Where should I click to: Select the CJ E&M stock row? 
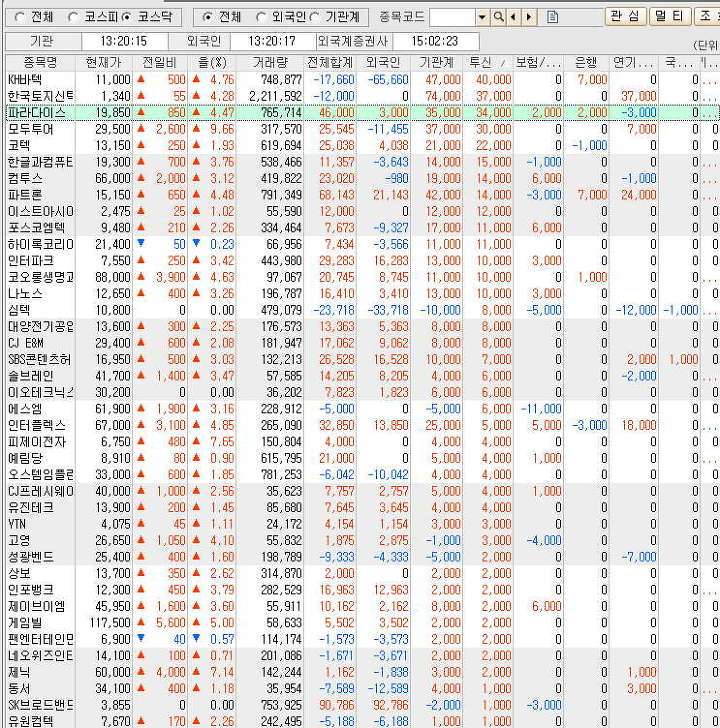362,343
